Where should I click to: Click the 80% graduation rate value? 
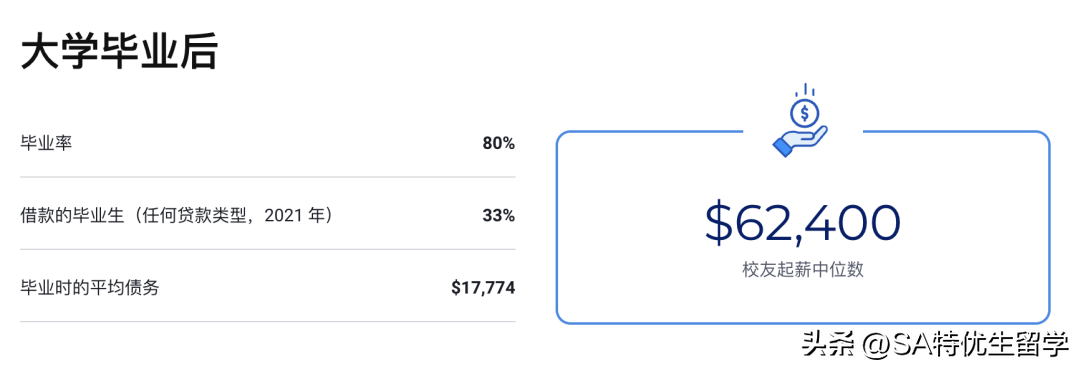coord(499,144)
